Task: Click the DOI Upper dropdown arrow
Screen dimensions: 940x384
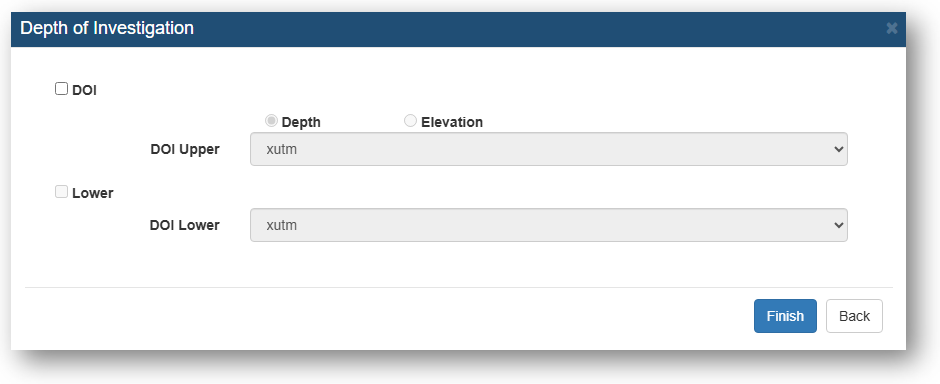Action: pos(839,149)
